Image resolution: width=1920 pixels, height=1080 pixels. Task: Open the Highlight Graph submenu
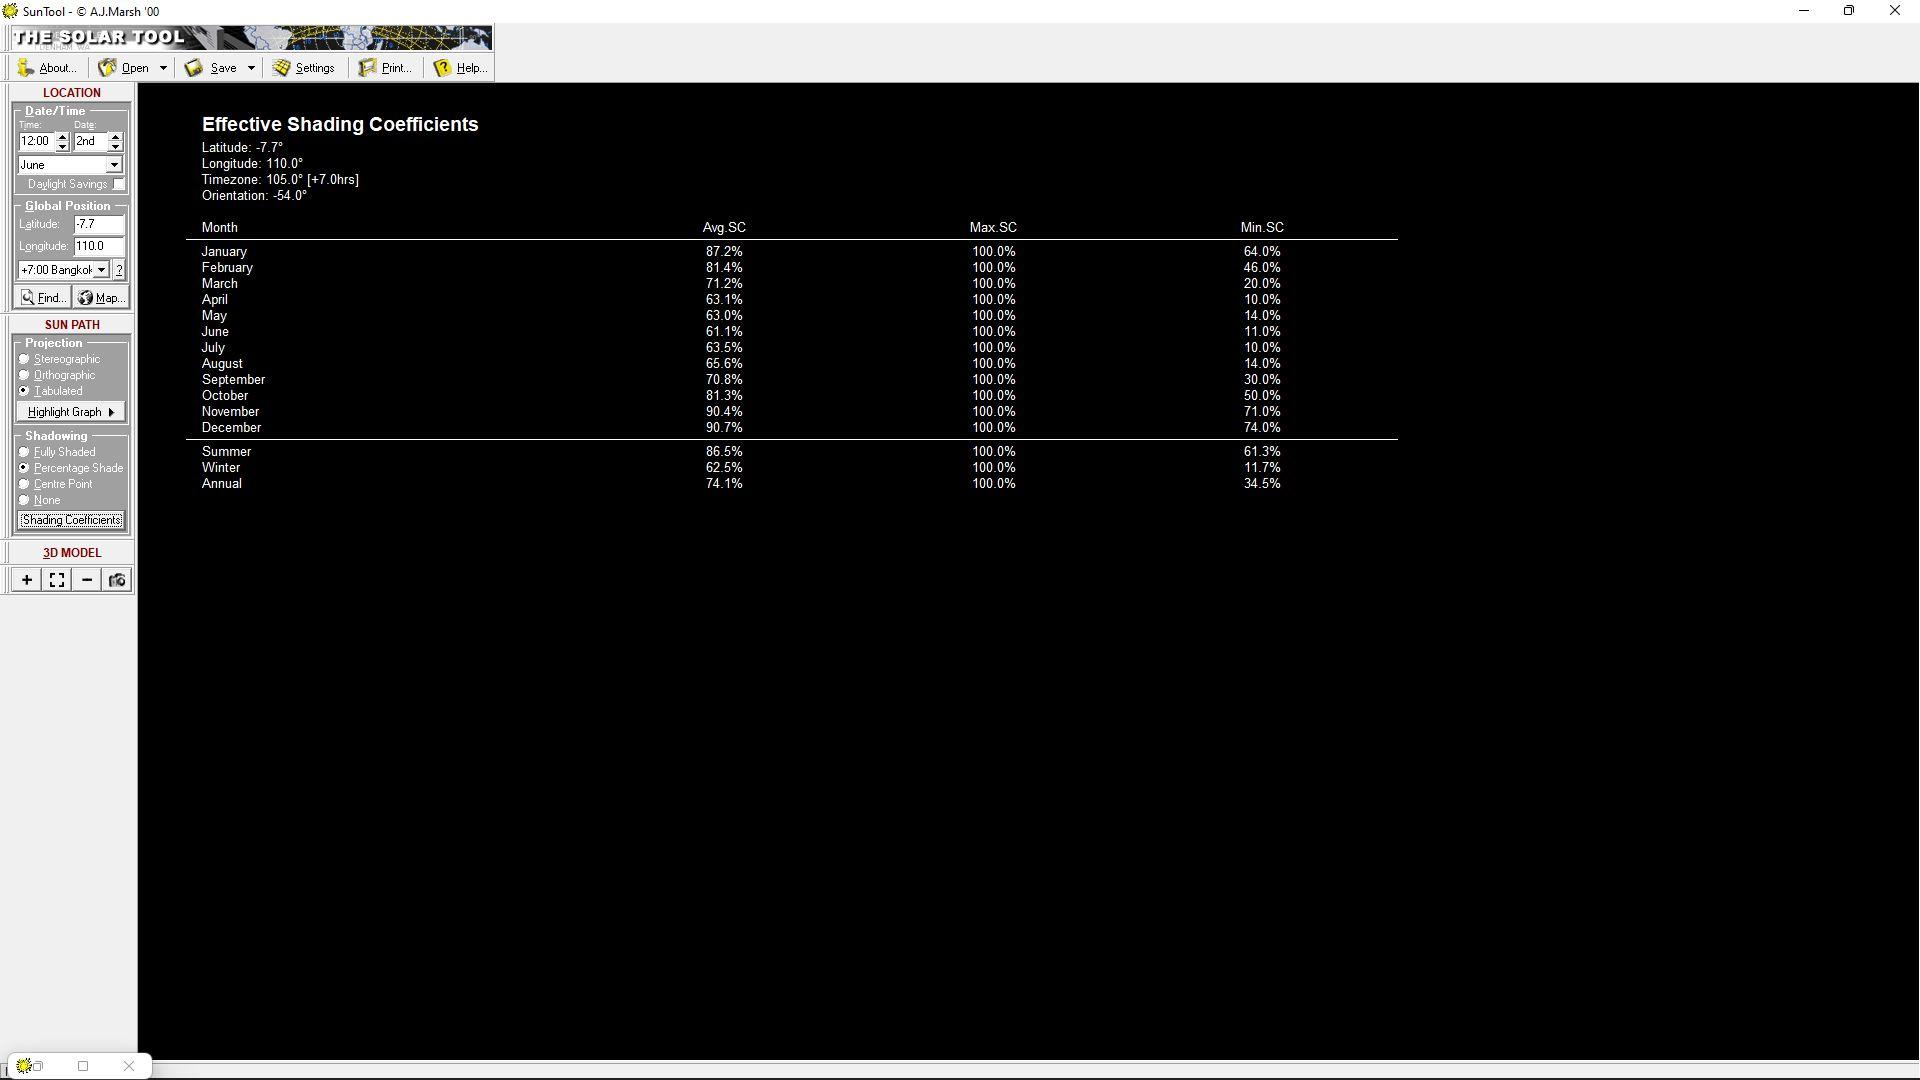pyautogui.click(x=71, y=412)
